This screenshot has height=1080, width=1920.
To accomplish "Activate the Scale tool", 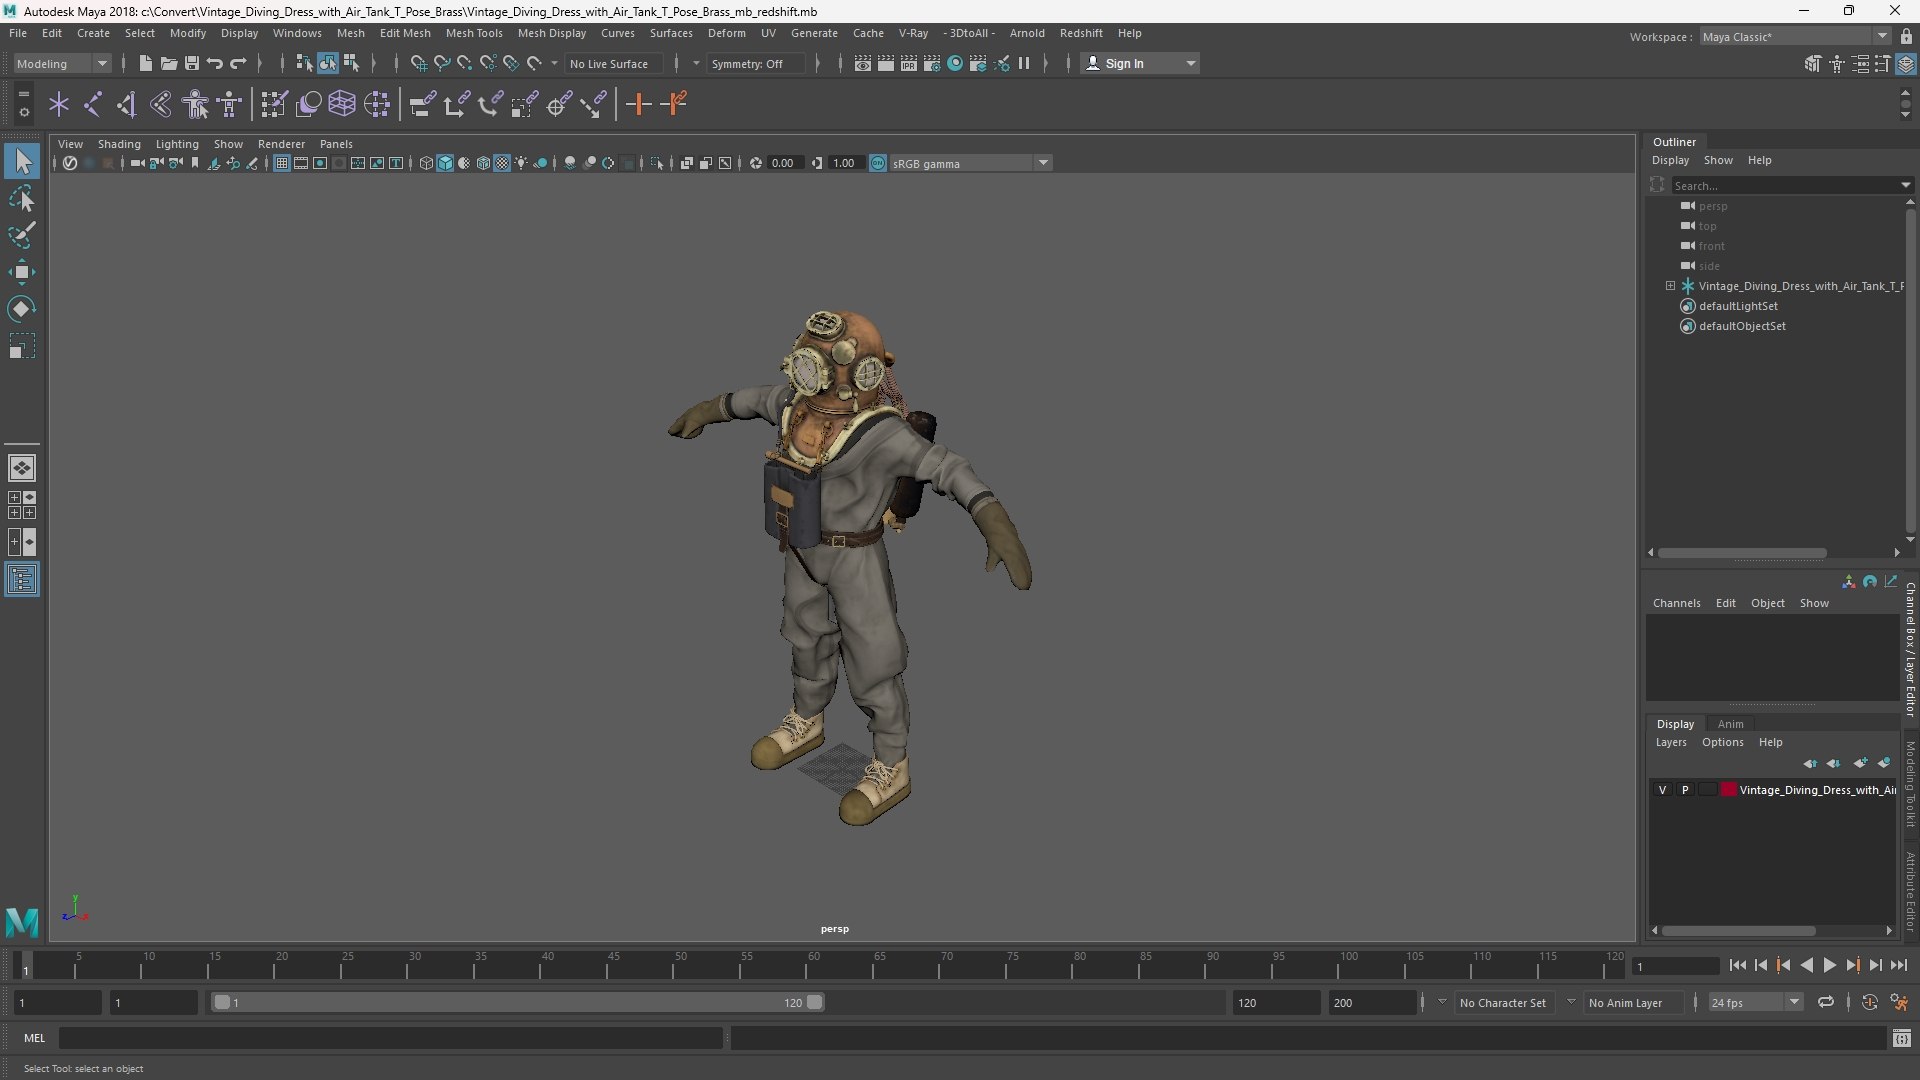I will pos(22,346).
